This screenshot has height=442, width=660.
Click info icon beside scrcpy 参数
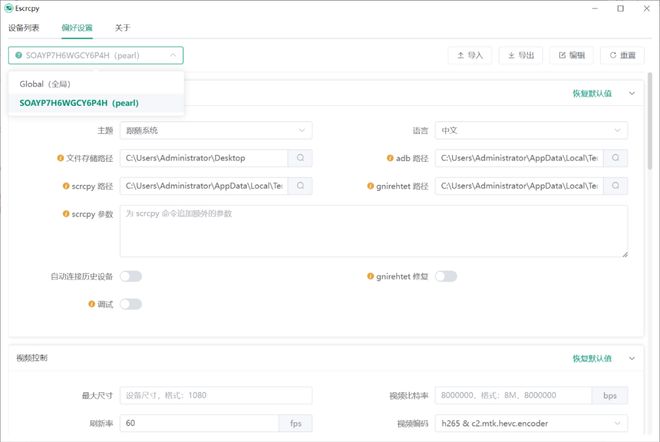point(66,214)
